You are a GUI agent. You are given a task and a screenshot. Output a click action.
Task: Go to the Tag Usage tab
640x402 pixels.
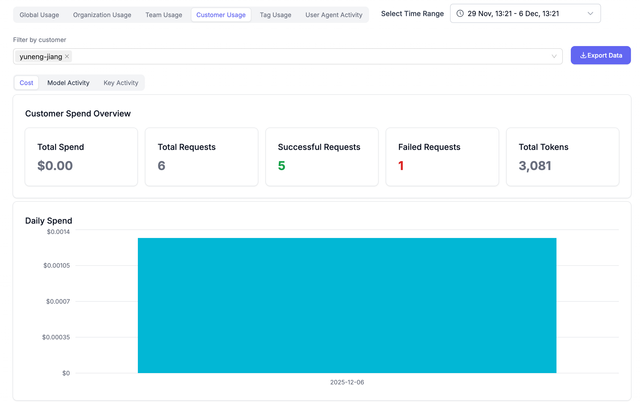(275, 15)
